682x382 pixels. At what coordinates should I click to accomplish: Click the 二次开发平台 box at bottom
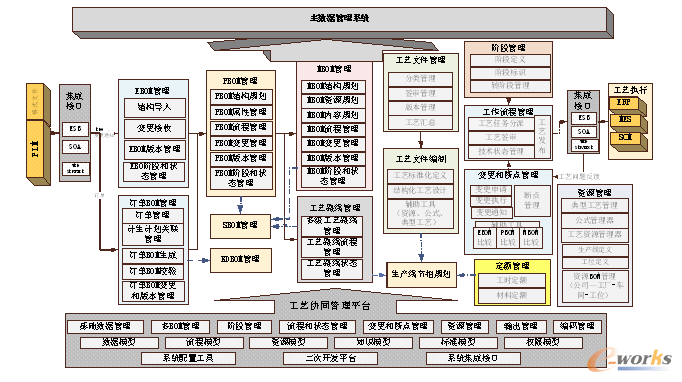330,359
